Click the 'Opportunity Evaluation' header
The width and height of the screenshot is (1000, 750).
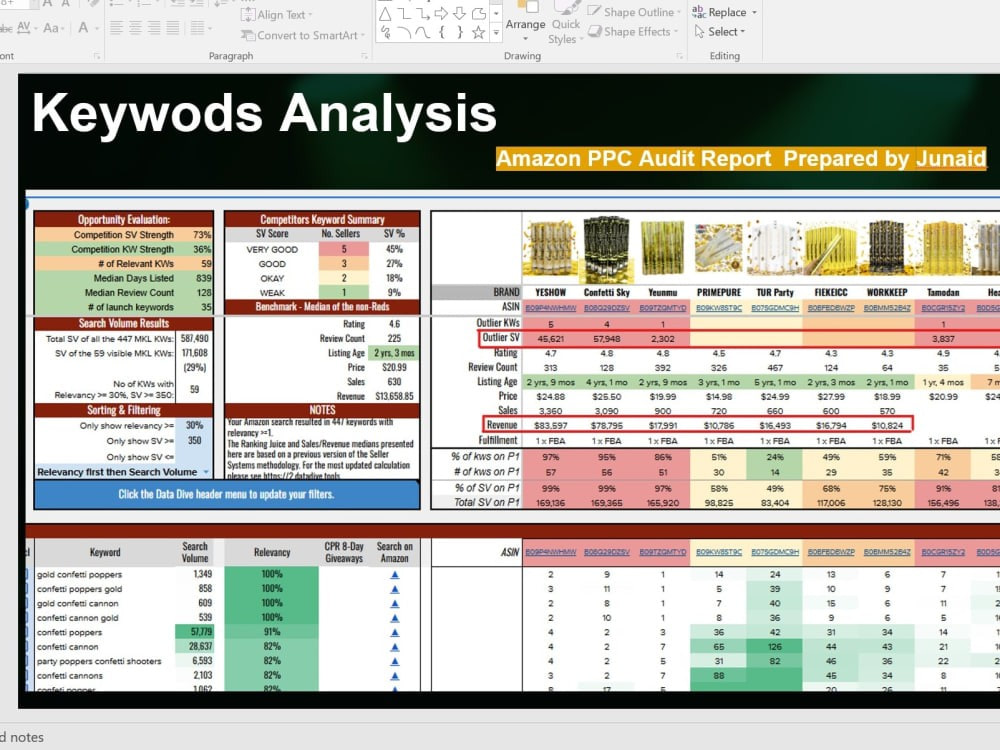(x=124, y=219)
